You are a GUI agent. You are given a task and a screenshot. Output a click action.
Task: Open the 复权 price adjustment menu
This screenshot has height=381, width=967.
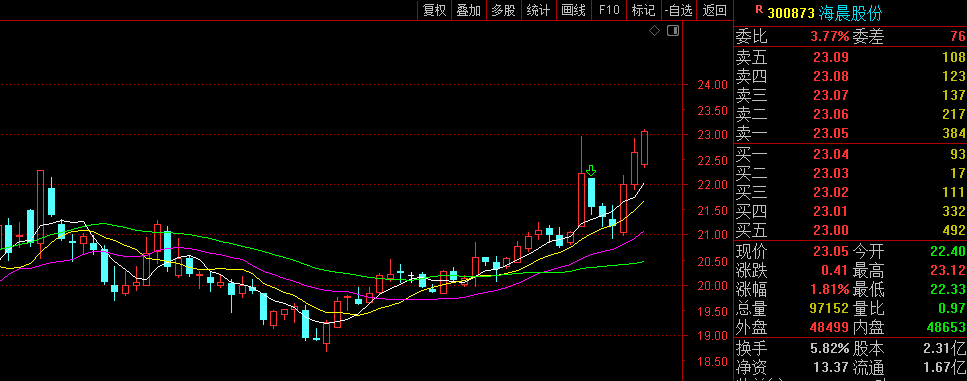[434, 10]
